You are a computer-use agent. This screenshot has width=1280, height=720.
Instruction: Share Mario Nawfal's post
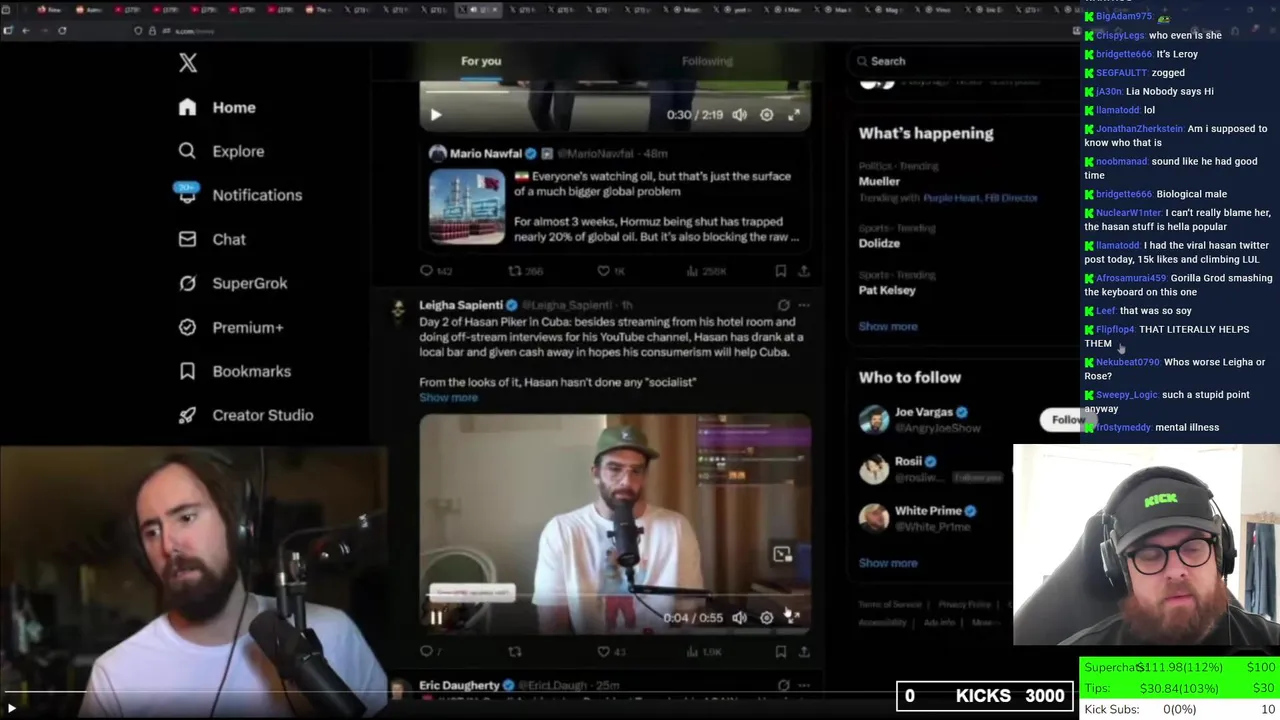803,271
